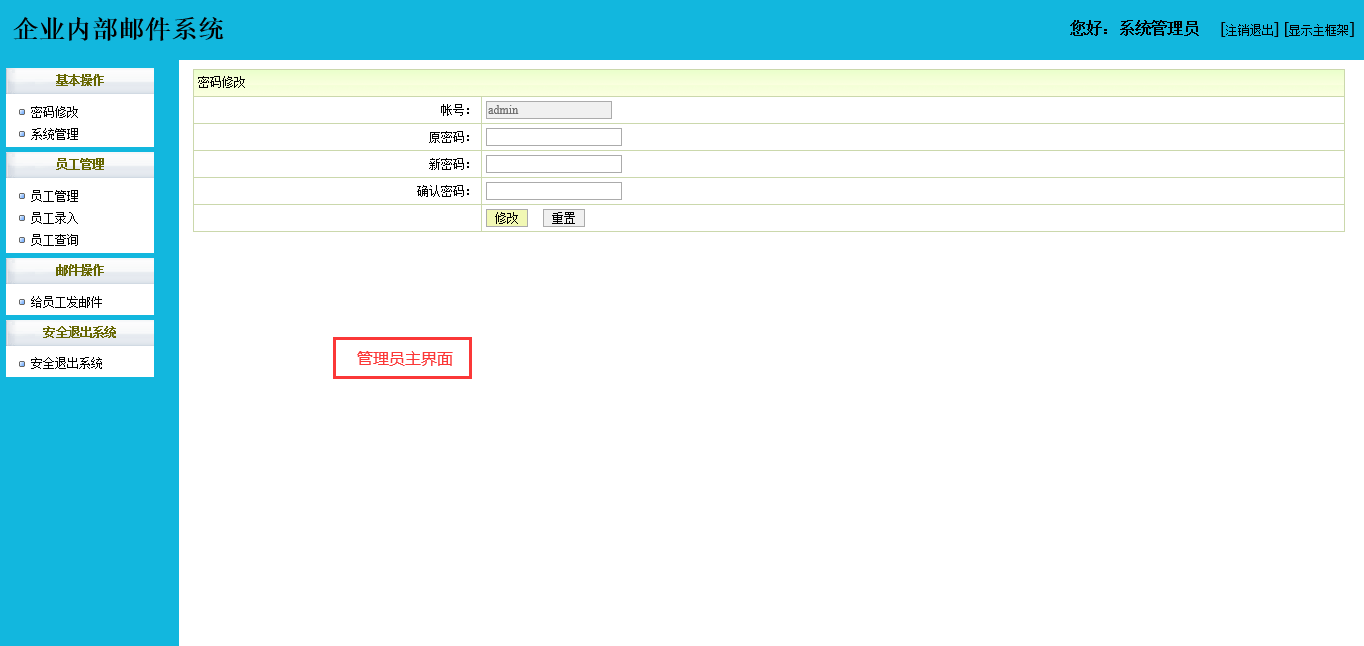1364x646 pixels.
Task: Submit with the 修改 button
Action: tap(507, 218)
